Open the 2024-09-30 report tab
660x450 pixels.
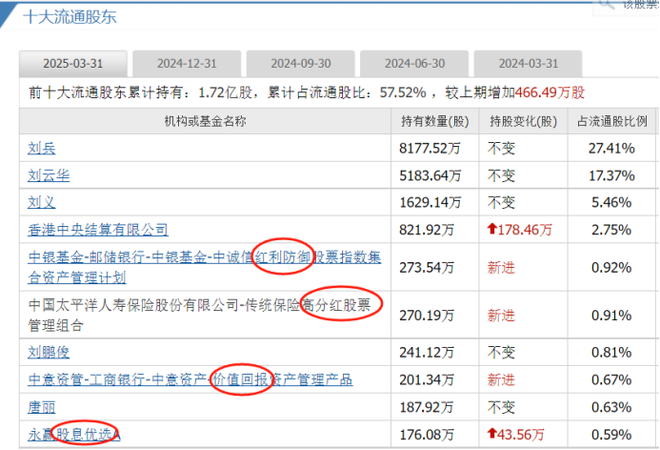click(301, 64)
